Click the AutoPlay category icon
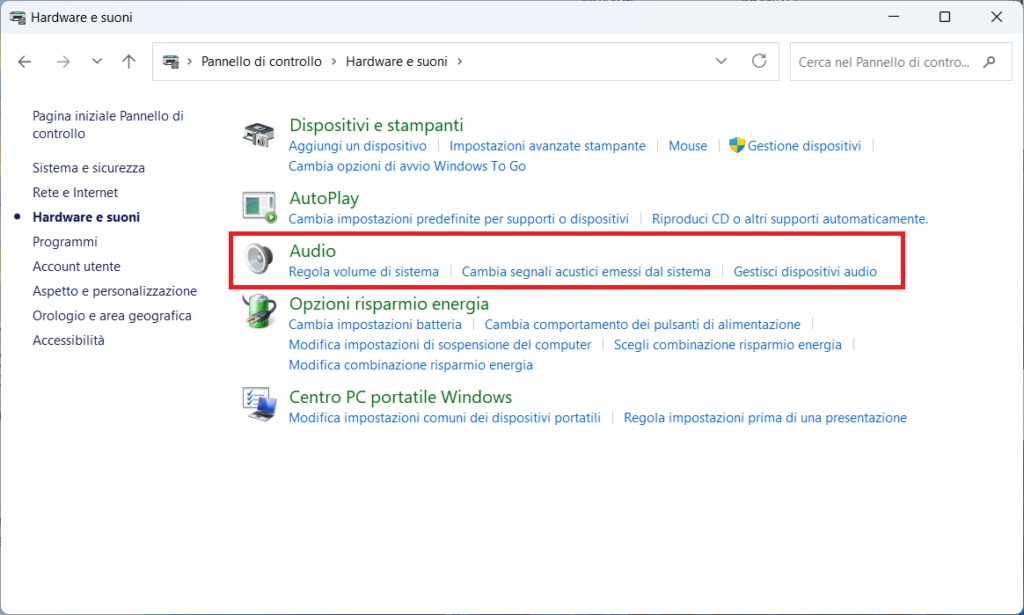The image size is (1024, 615). click(x=259, y=207)
